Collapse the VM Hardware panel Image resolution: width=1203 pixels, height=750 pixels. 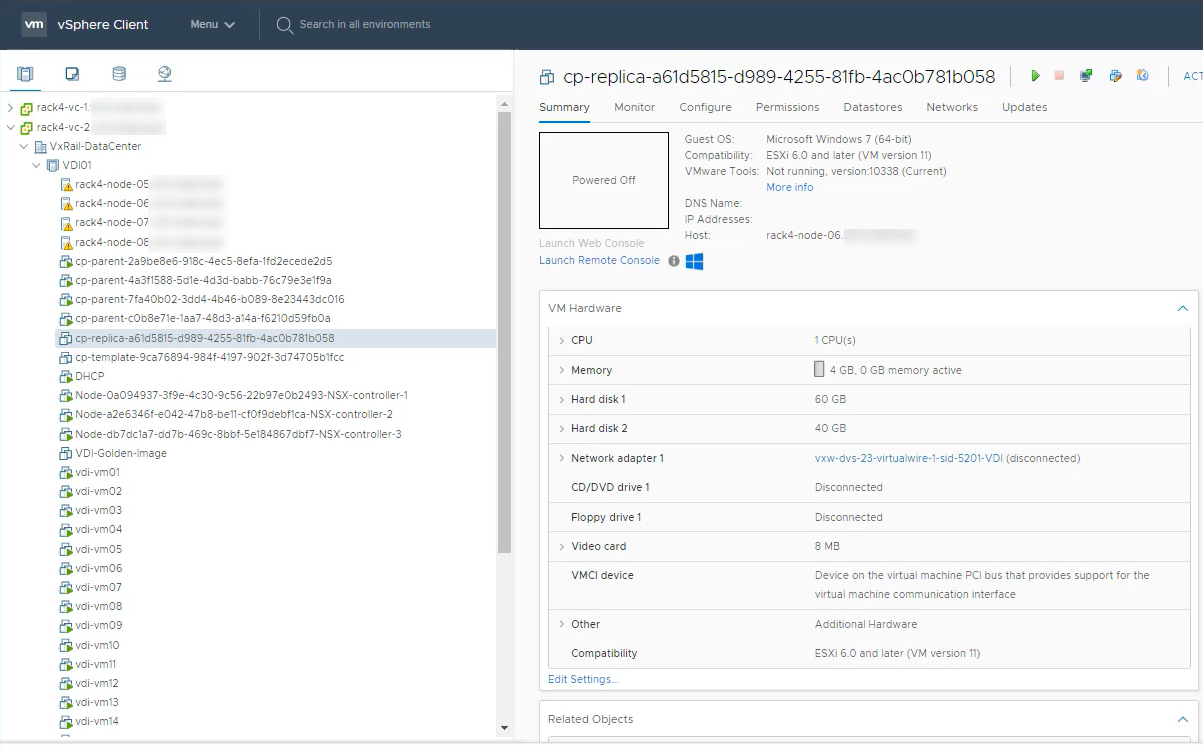[x=1182, y=309]
